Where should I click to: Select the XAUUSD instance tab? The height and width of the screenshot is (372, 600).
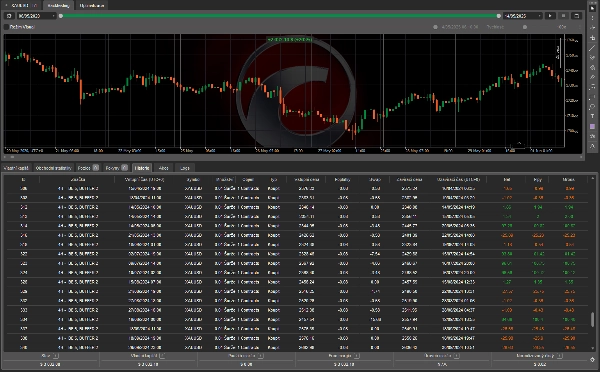[x=21, y=5]
